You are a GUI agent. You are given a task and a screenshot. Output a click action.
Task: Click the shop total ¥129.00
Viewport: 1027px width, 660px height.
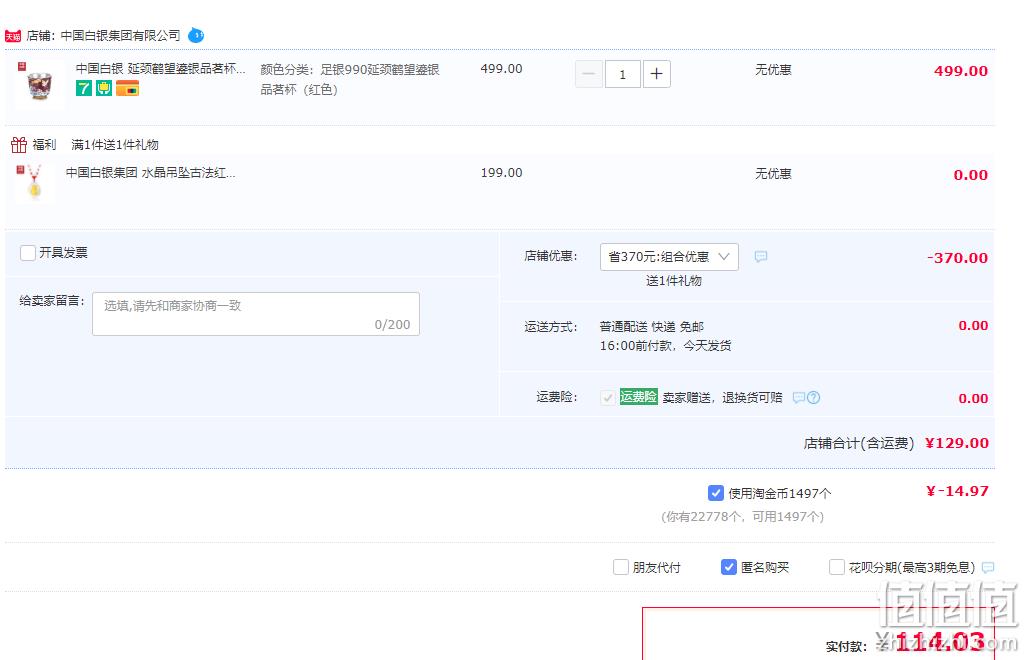956,443
